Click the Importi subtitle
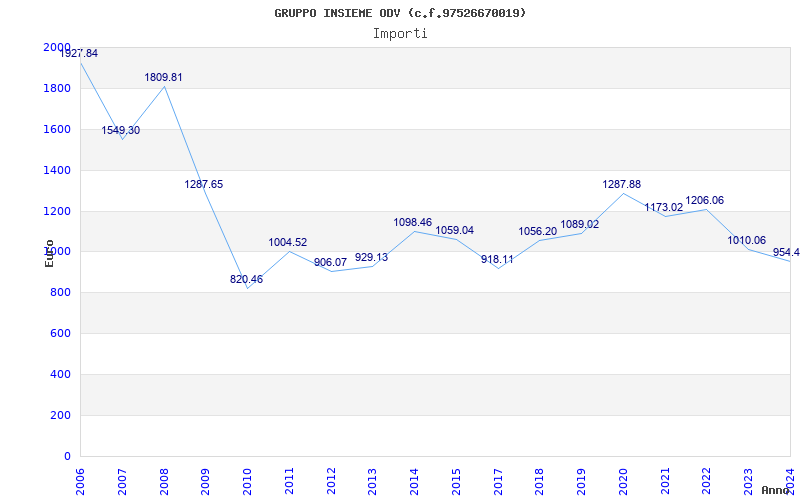800x500 pixels. (400, 34)
